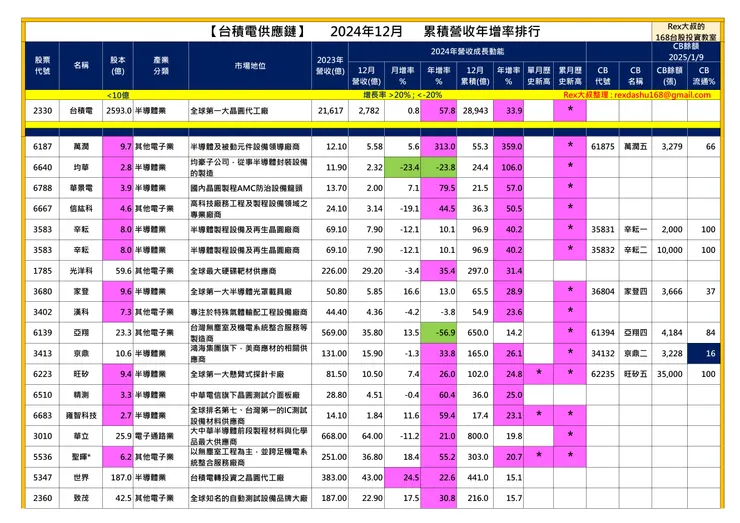Image resolution: width=740 pixels, height=523 pixels.
Task: Select the 4,184 CB balance cell
Action: click(x=672, y=332)
